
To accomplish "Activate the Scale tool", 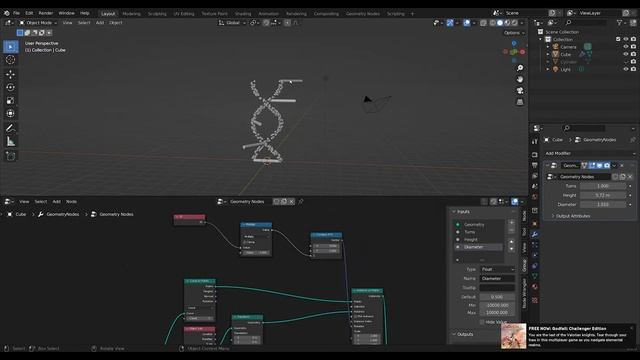I will tap(11, 100).
